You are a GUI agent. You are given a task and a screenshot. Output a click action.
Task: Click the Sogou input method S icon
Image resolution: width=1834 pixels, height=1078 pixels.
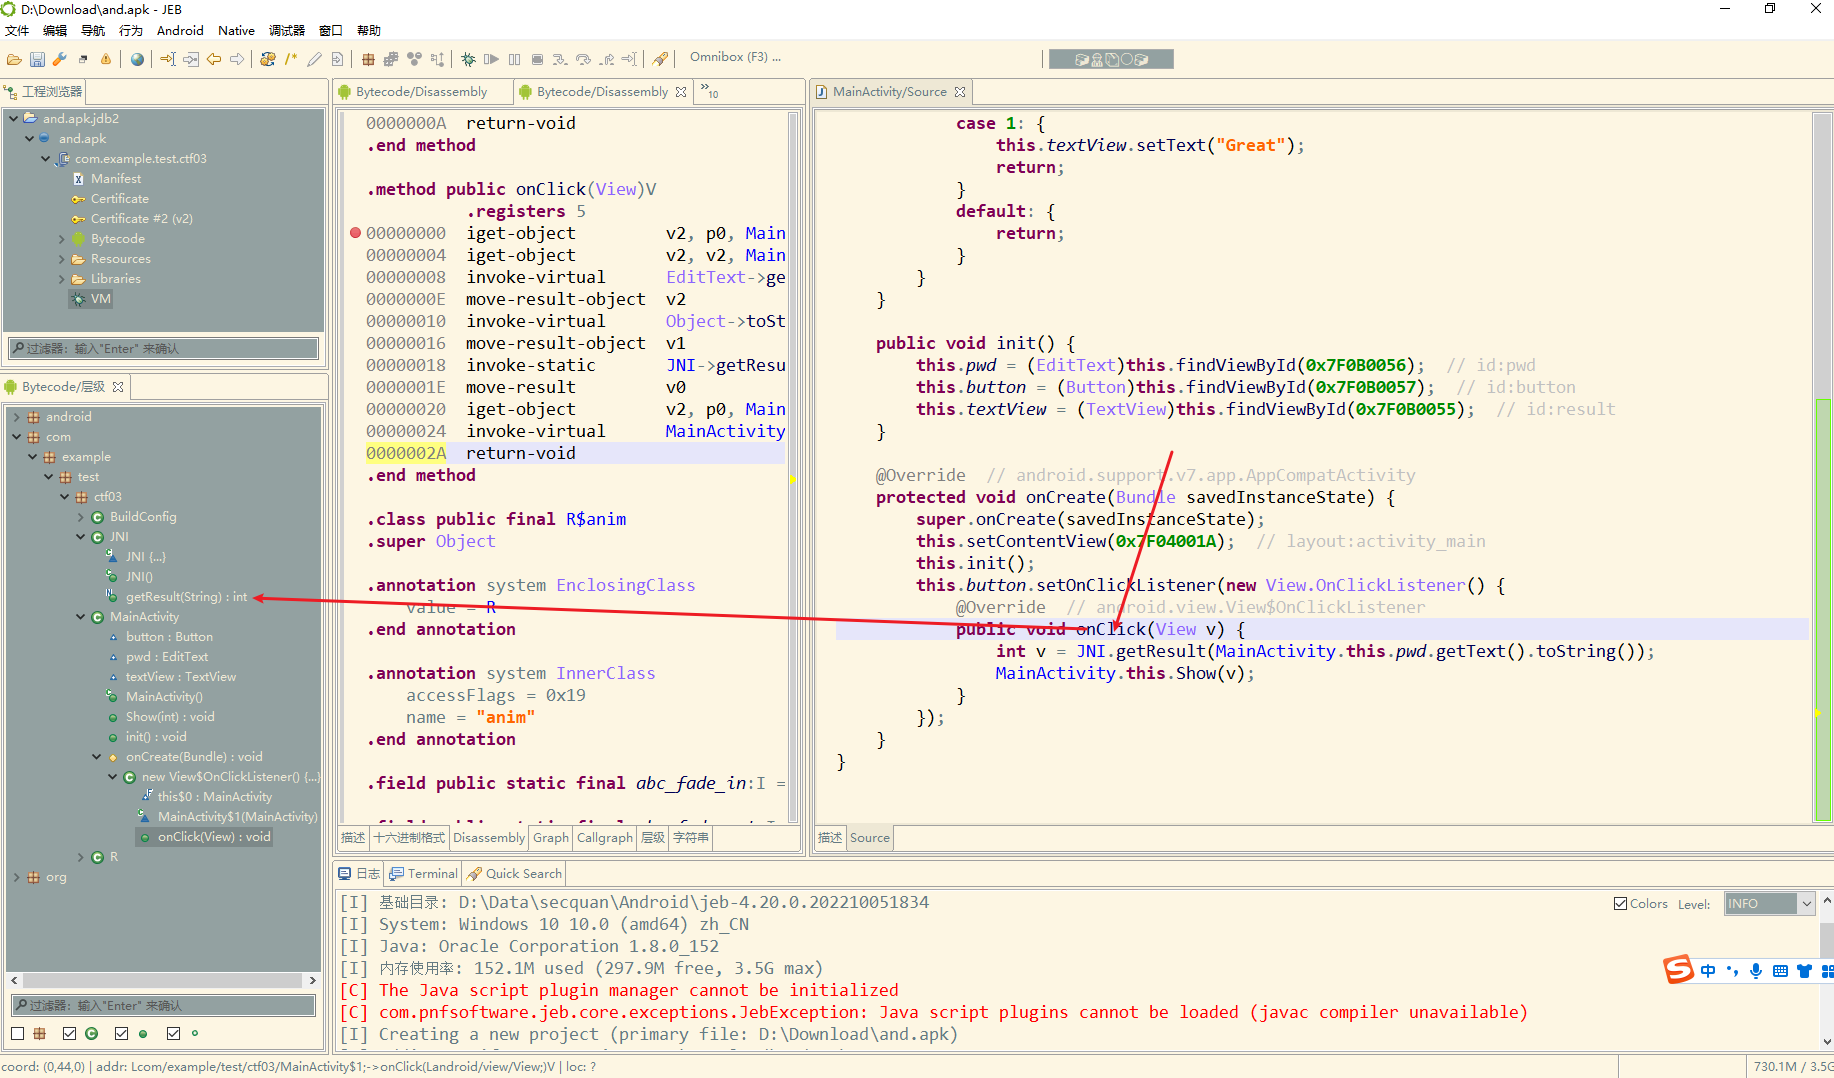[1678, 969]
